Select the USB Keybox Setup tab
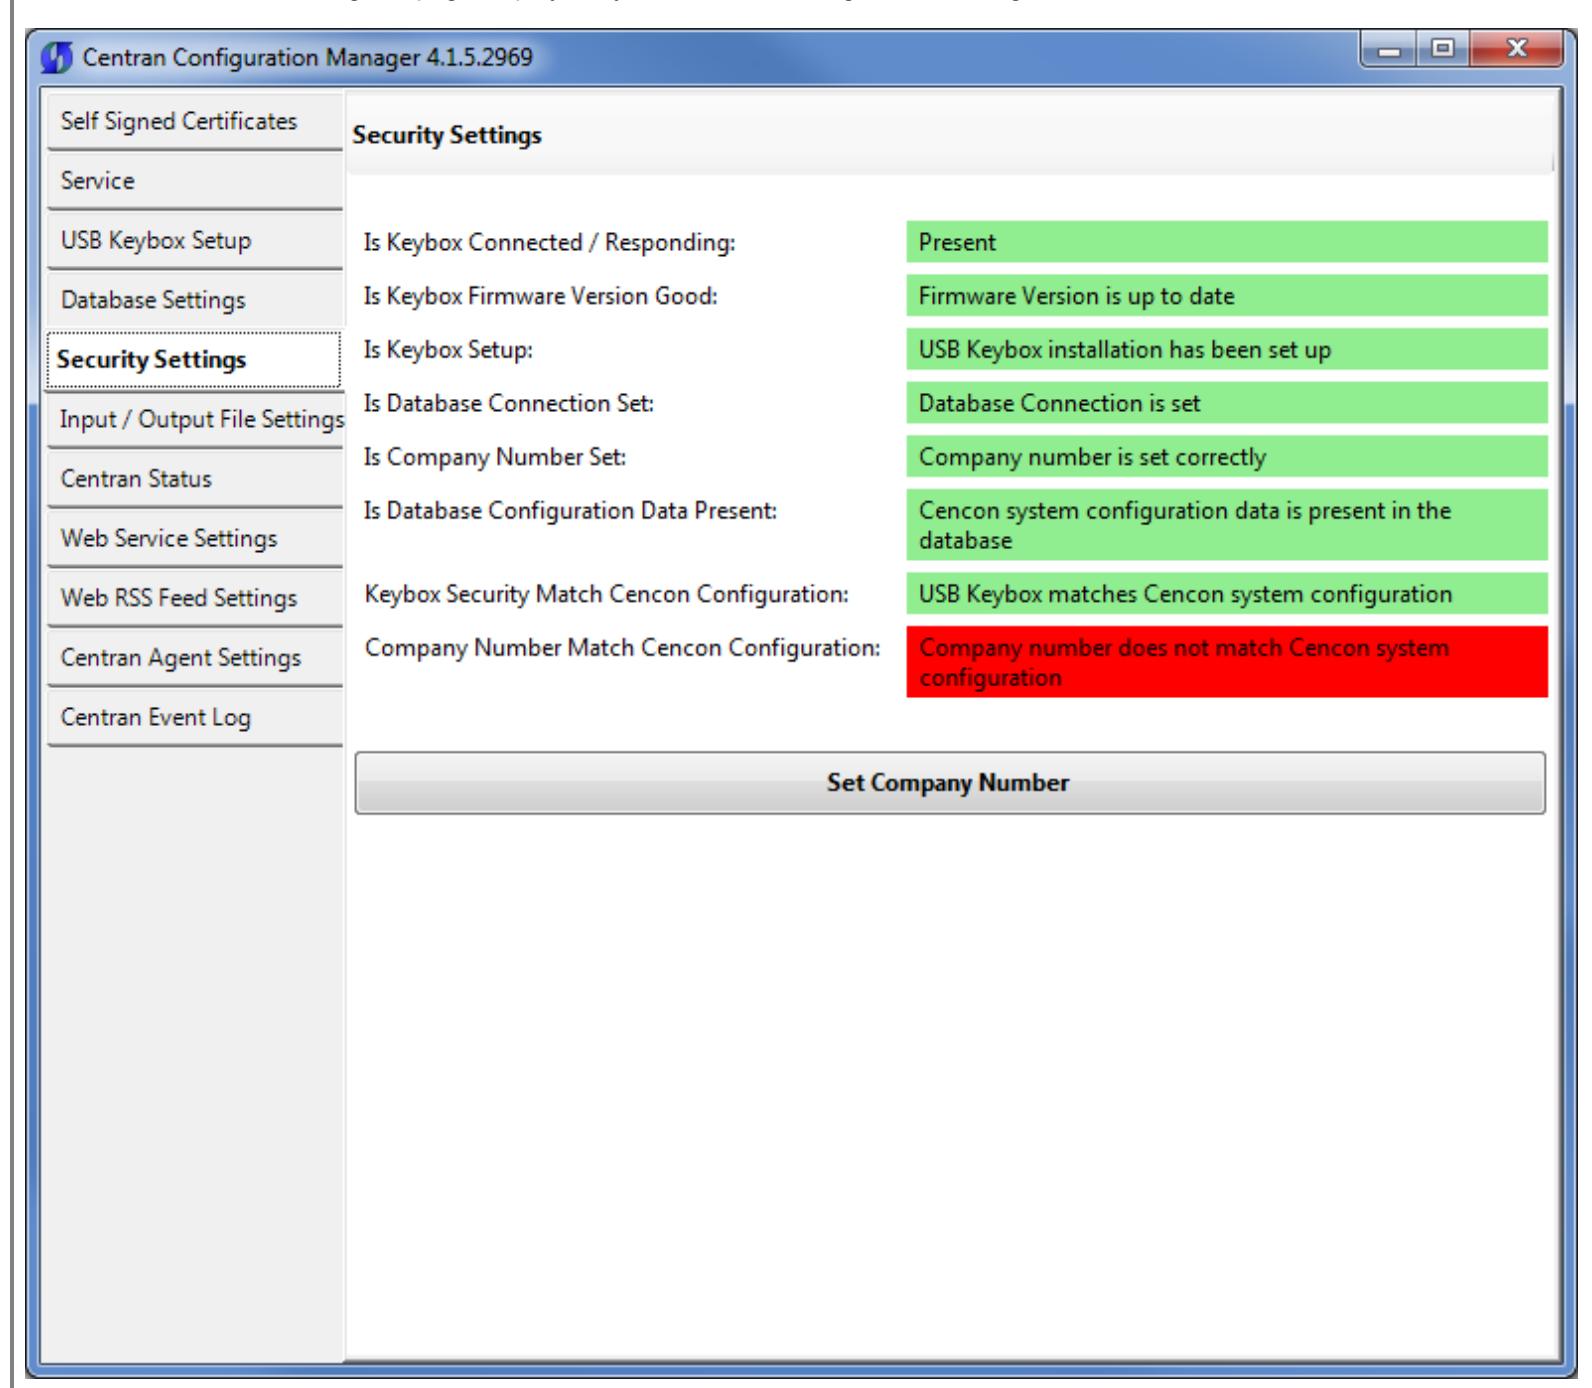 coord(194,241)
